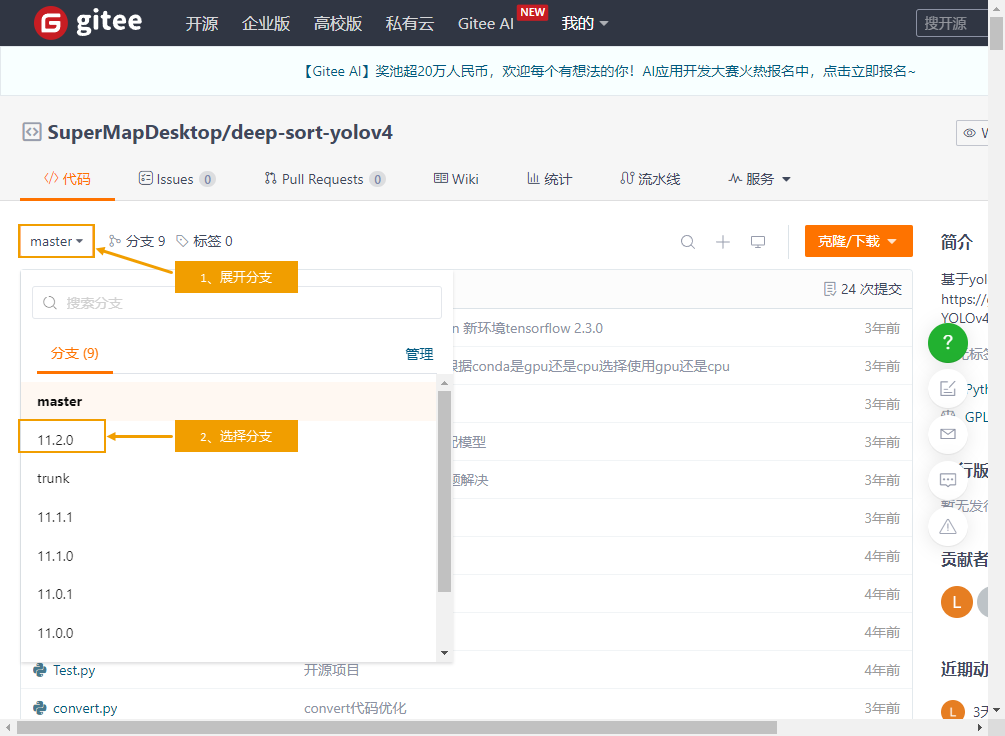The height and width of the screenshot is (736, 1005).
Task: Click the 管理 link in branch panel
Action: 419,354
